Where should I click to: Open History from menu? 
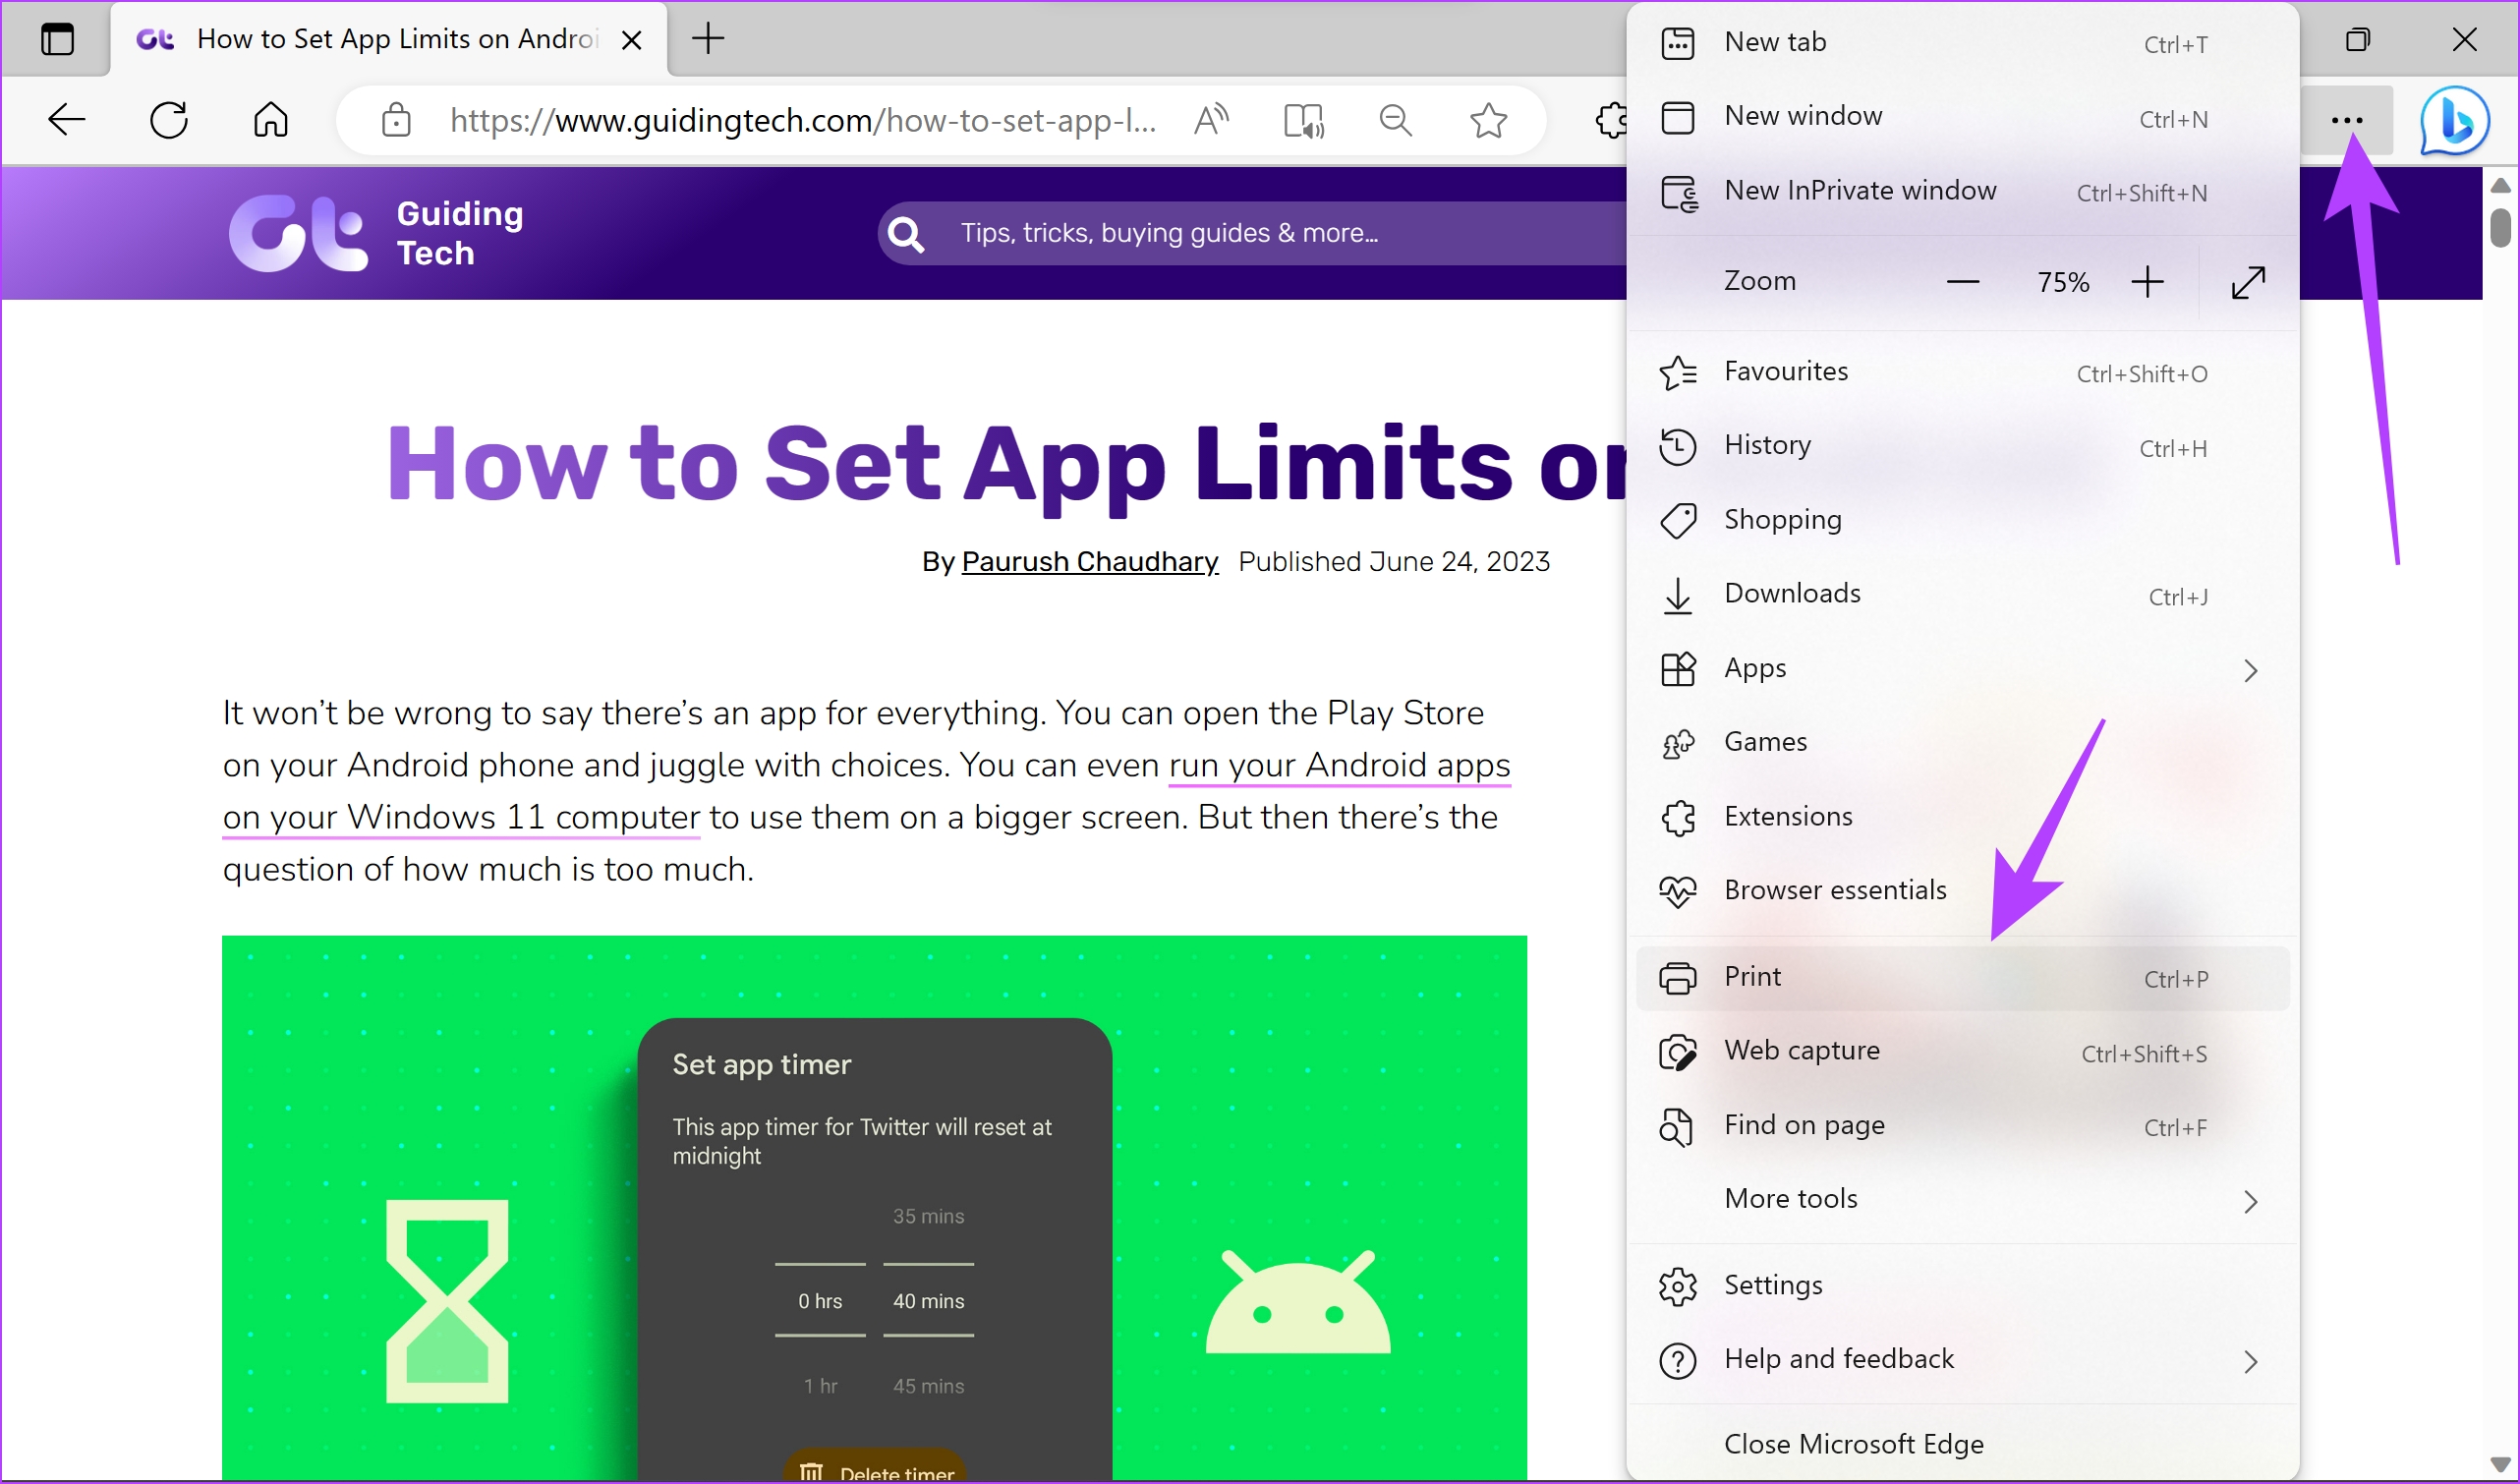point(1962,446)
